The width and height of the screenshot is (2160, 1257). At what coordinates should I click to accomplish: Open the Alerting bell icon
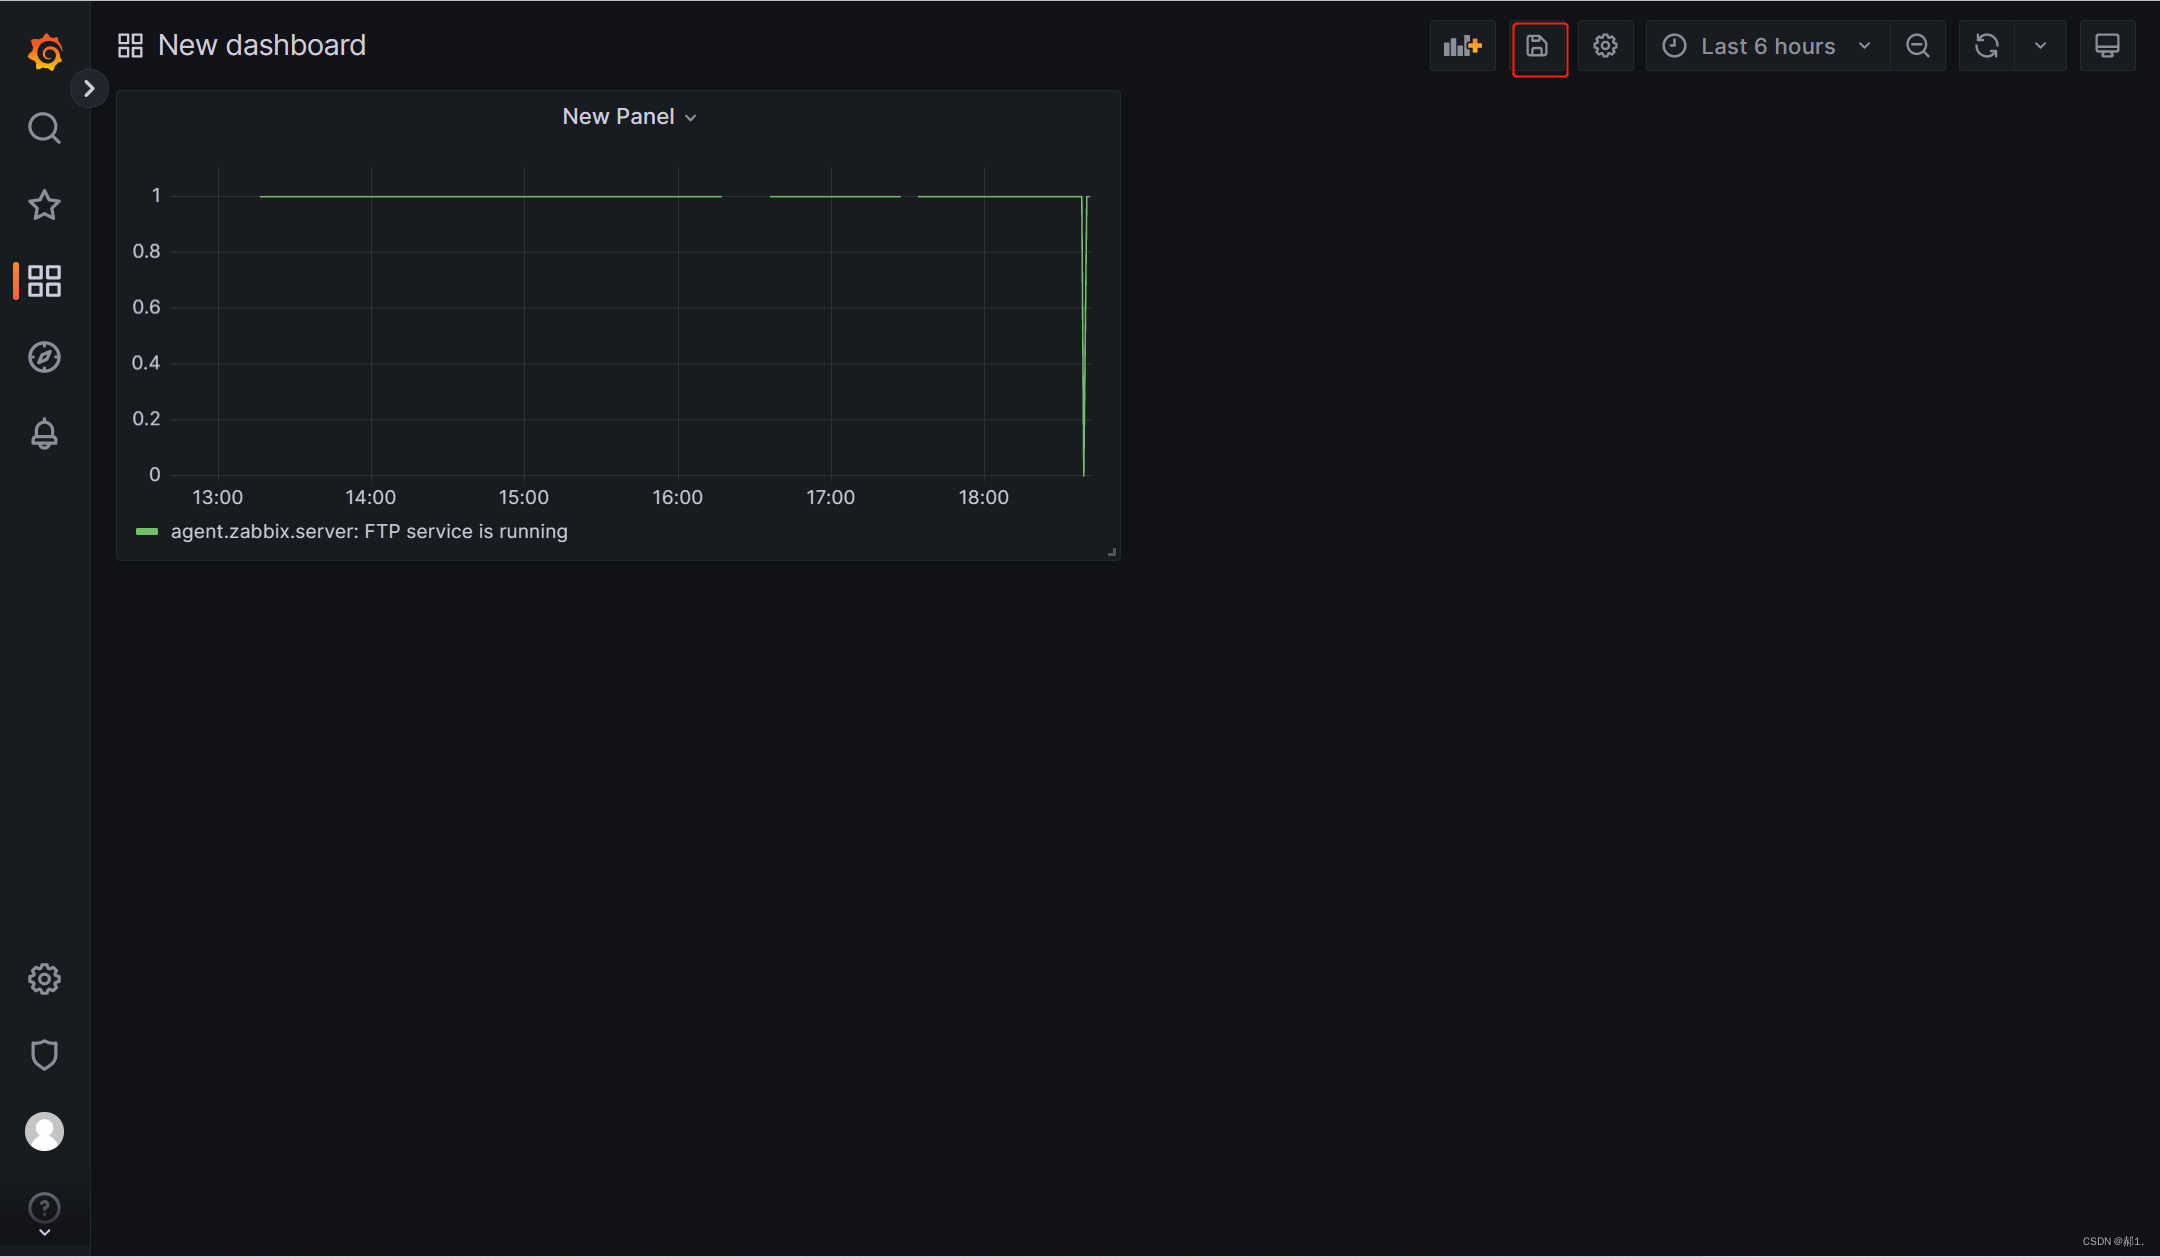point(44,434)
